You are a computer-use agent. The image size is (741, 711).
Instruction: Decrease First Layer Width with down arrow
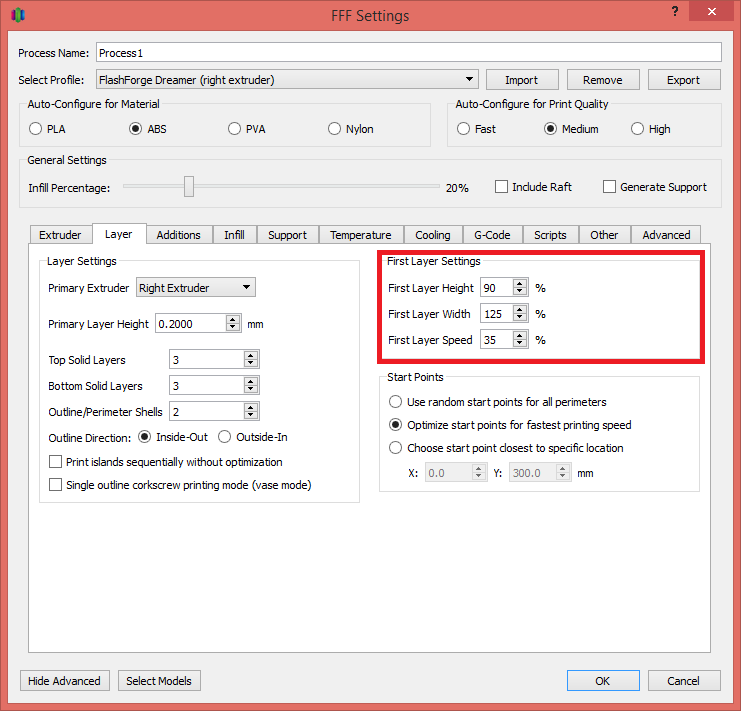coord(520,317)
